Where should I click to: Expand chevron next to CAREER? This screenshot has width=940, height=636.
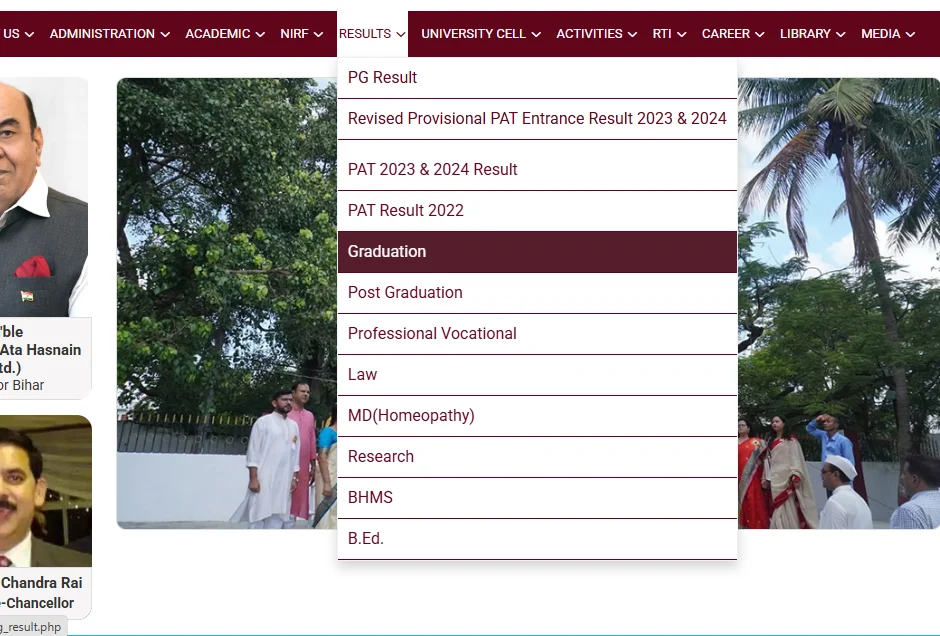[760, 35]
